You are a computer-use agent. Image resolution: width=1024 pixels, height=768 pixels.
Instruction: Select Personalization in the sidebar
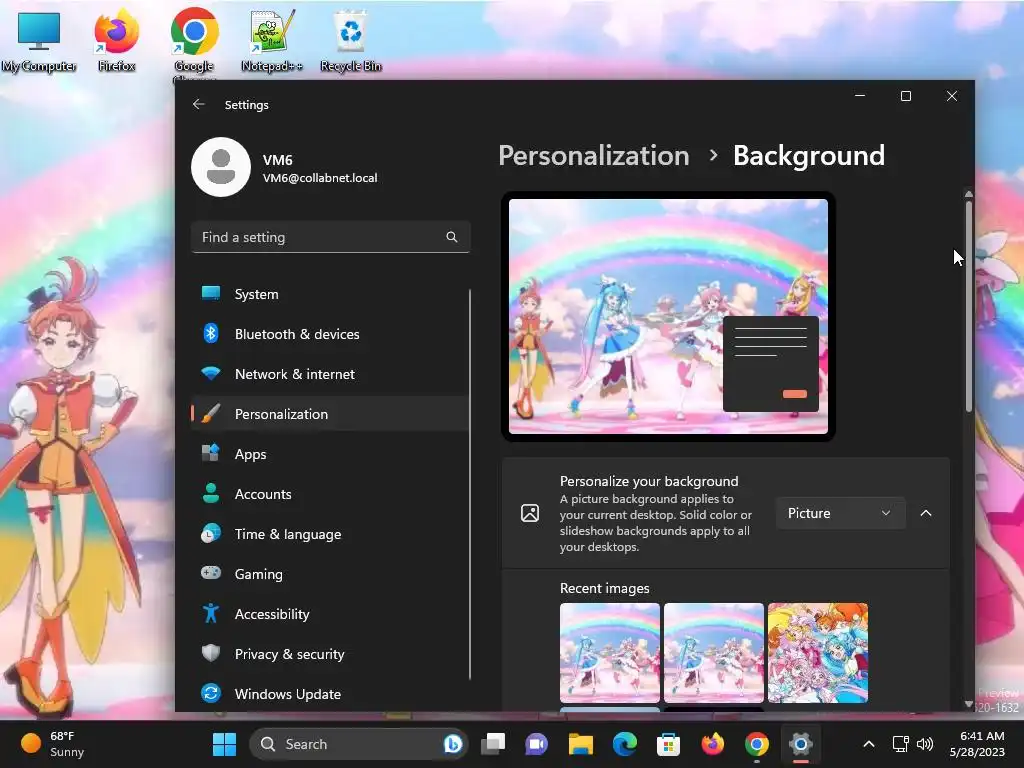point(330,414)
